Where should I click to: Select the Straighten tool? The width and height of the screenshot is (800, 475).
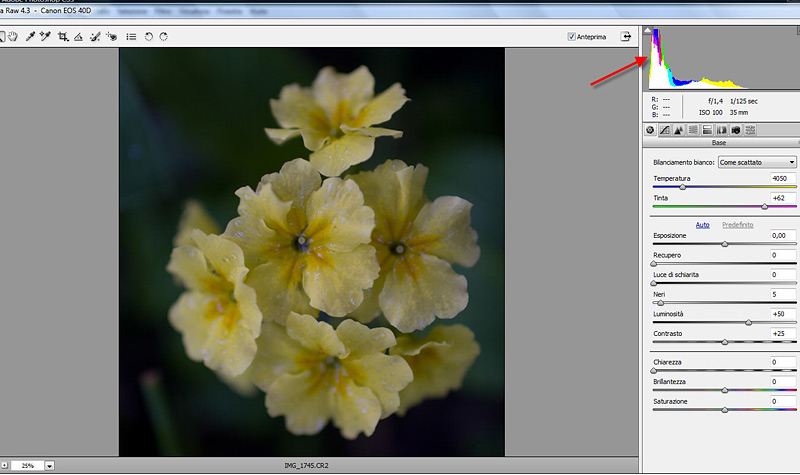(x=79, y=37)
